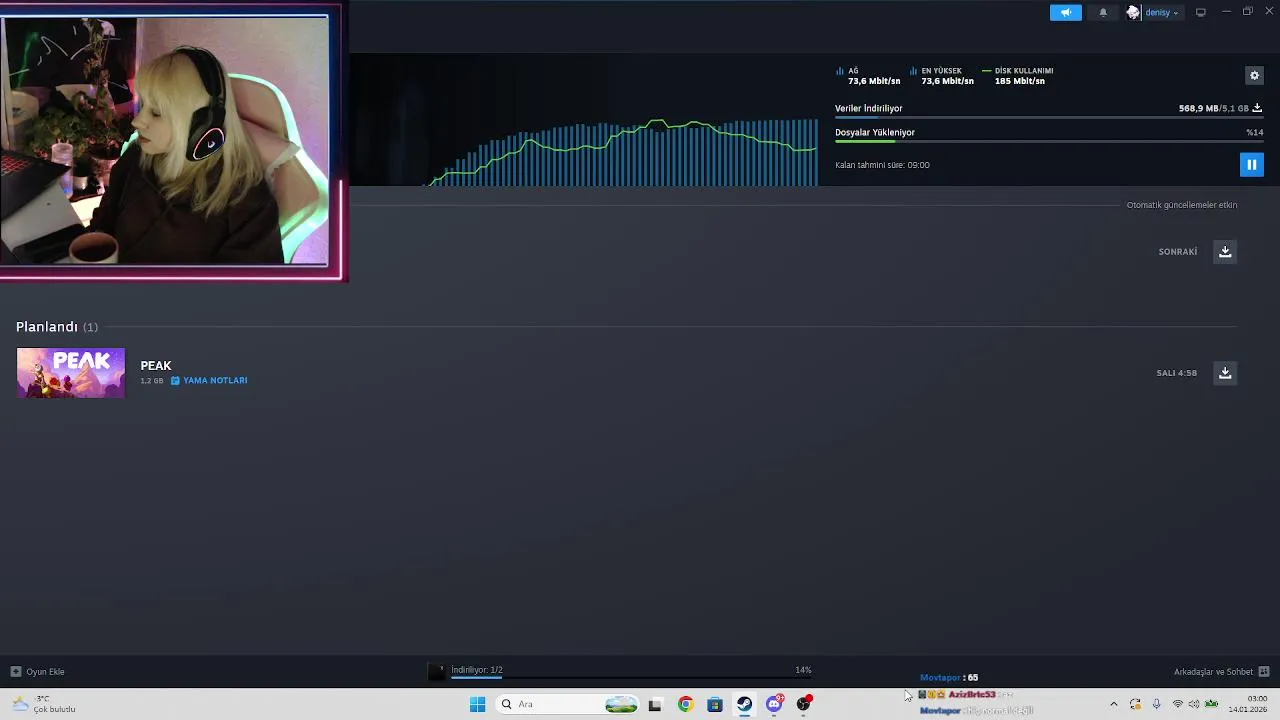Open the volume speaker tray icon
This screenshot has height=720, width=1280.
1194,704
